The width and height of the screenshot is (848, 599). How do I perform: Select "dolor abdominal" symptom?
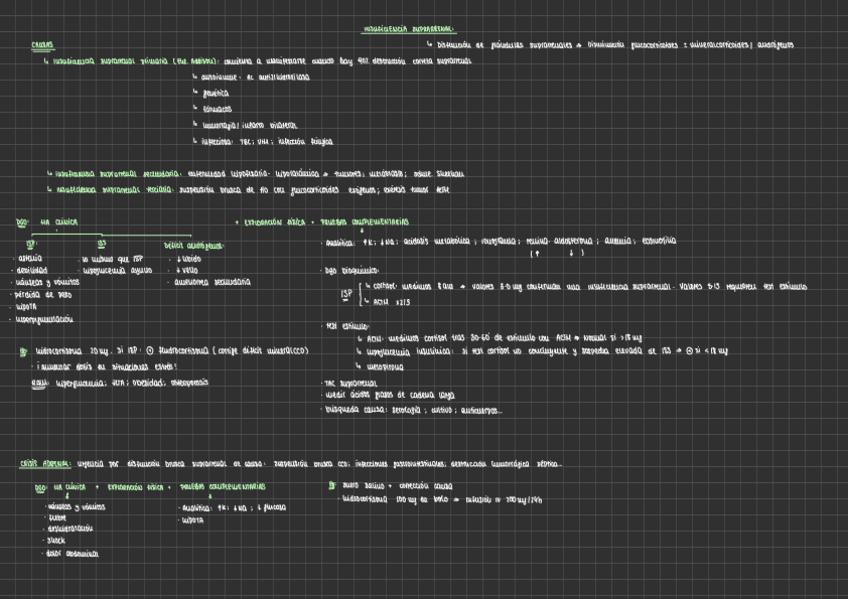(72, 554)
